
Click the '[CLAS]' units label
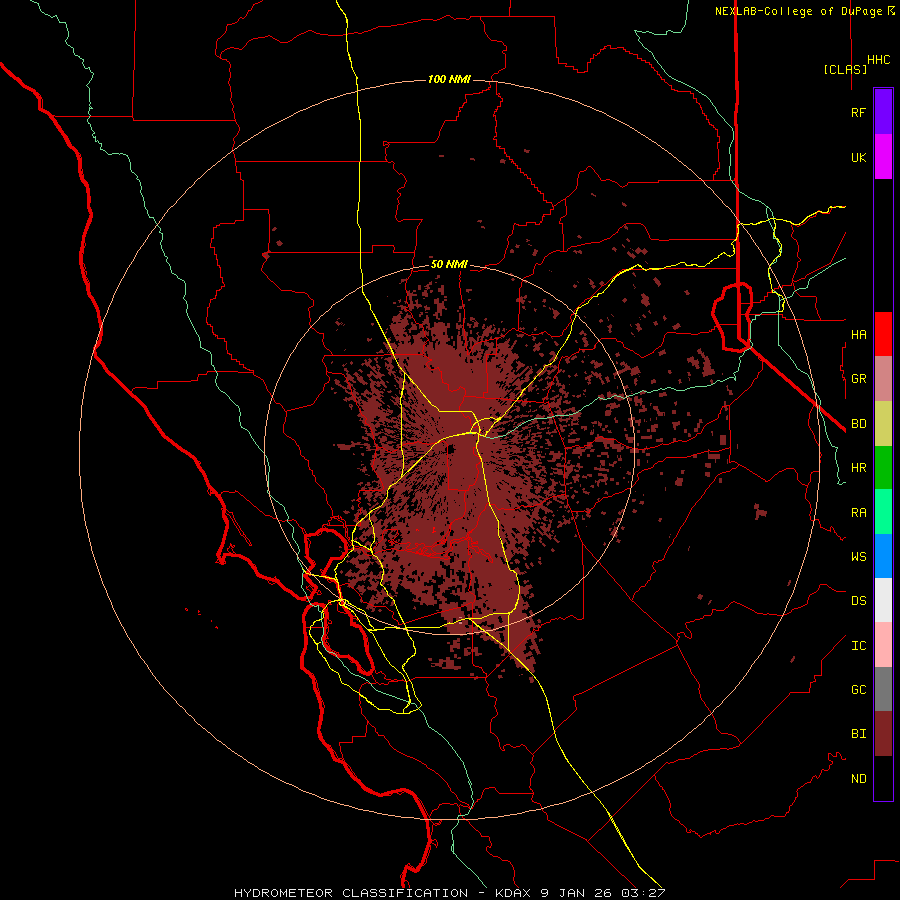point(845,69)
